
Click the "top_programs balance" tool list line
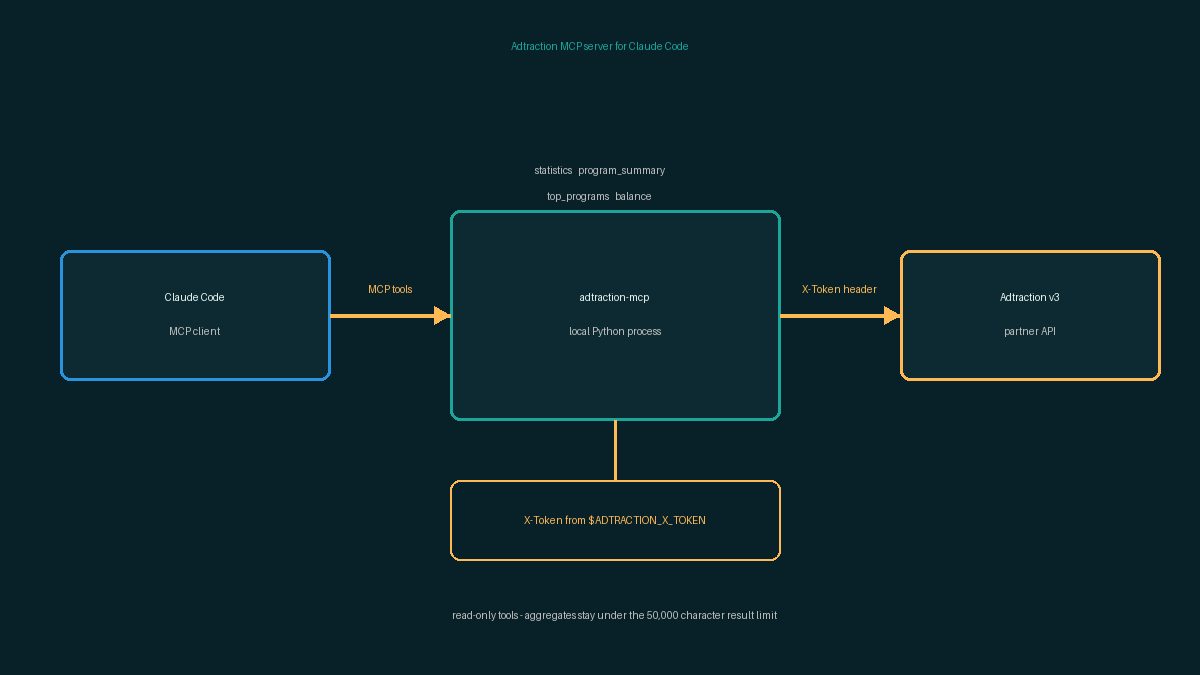click(599, 196)
